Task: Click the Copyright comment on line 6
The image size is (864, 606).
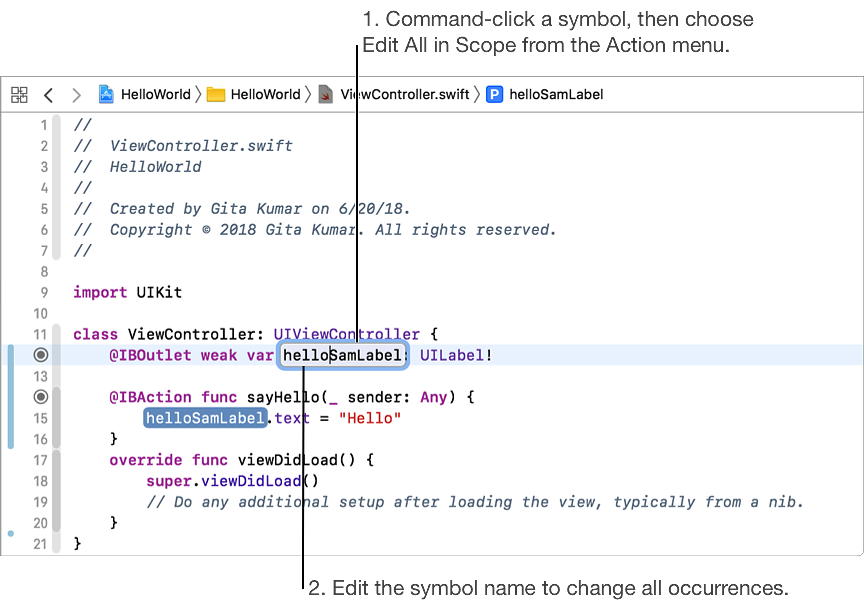Action: [x=315, y=230]
